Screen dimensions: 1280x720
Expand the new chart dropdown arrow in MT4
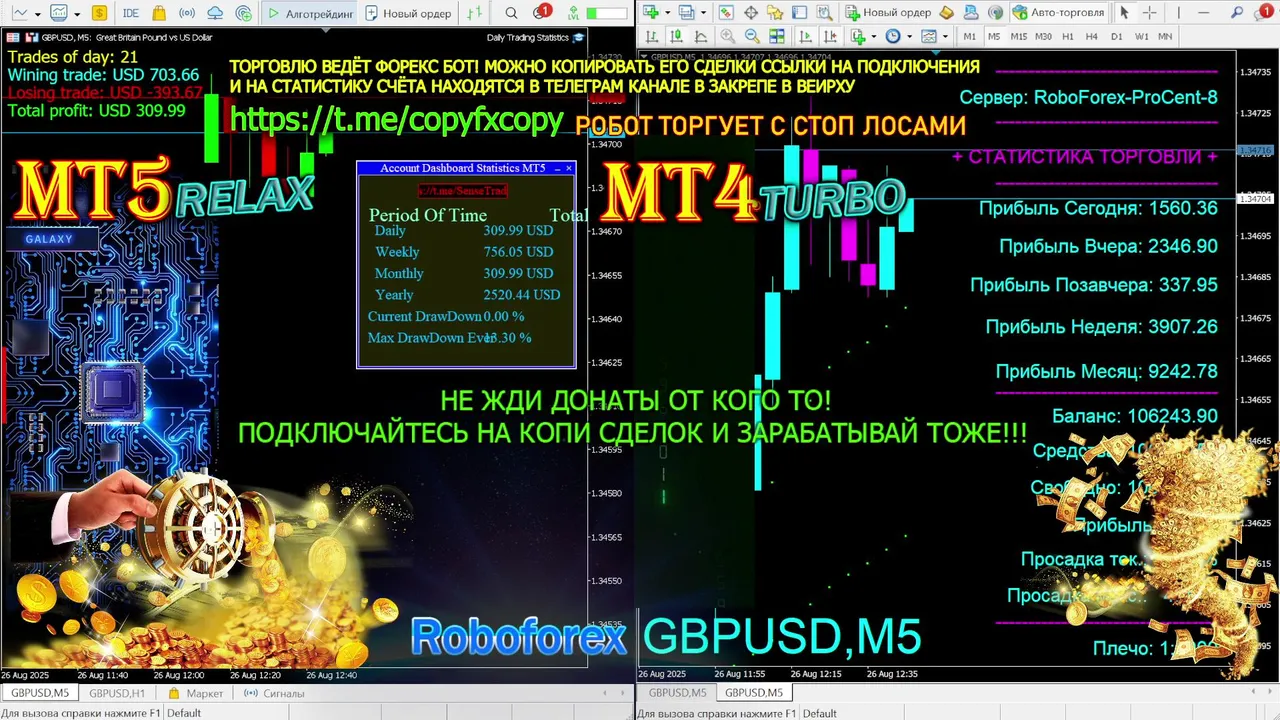pos(667,12)
